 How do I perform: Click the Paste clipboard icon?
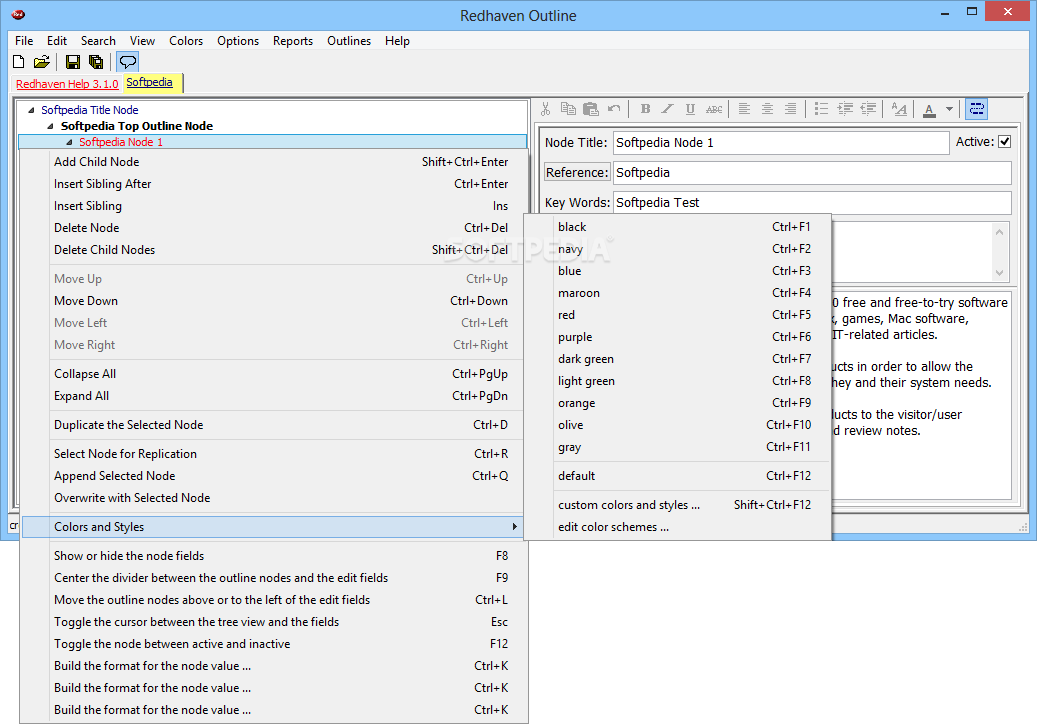pyautogui.click(x=591, y=109)
